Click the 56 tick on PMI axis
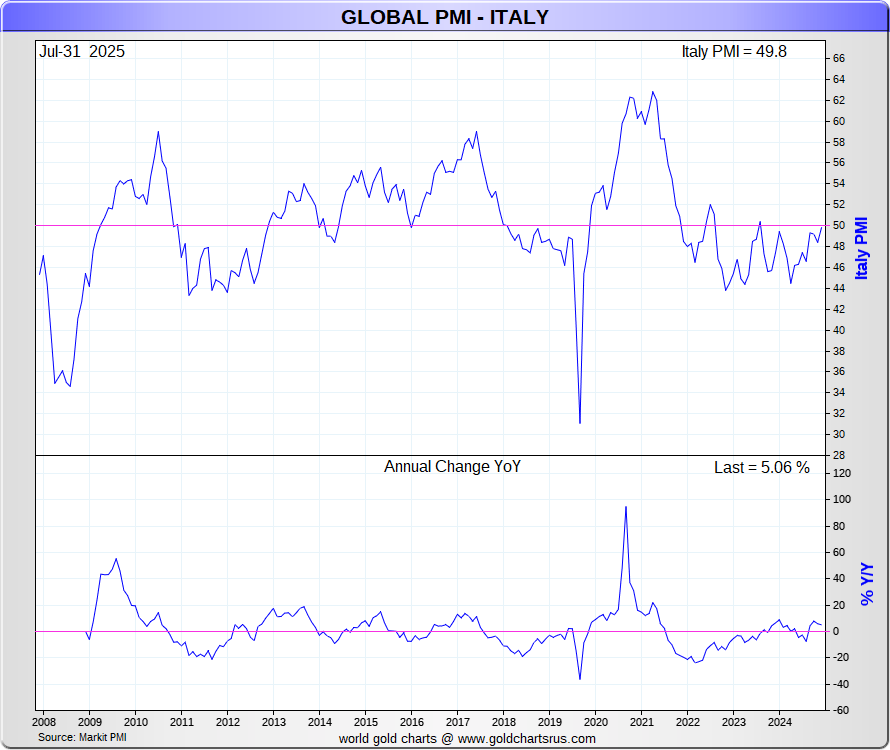 839,163
